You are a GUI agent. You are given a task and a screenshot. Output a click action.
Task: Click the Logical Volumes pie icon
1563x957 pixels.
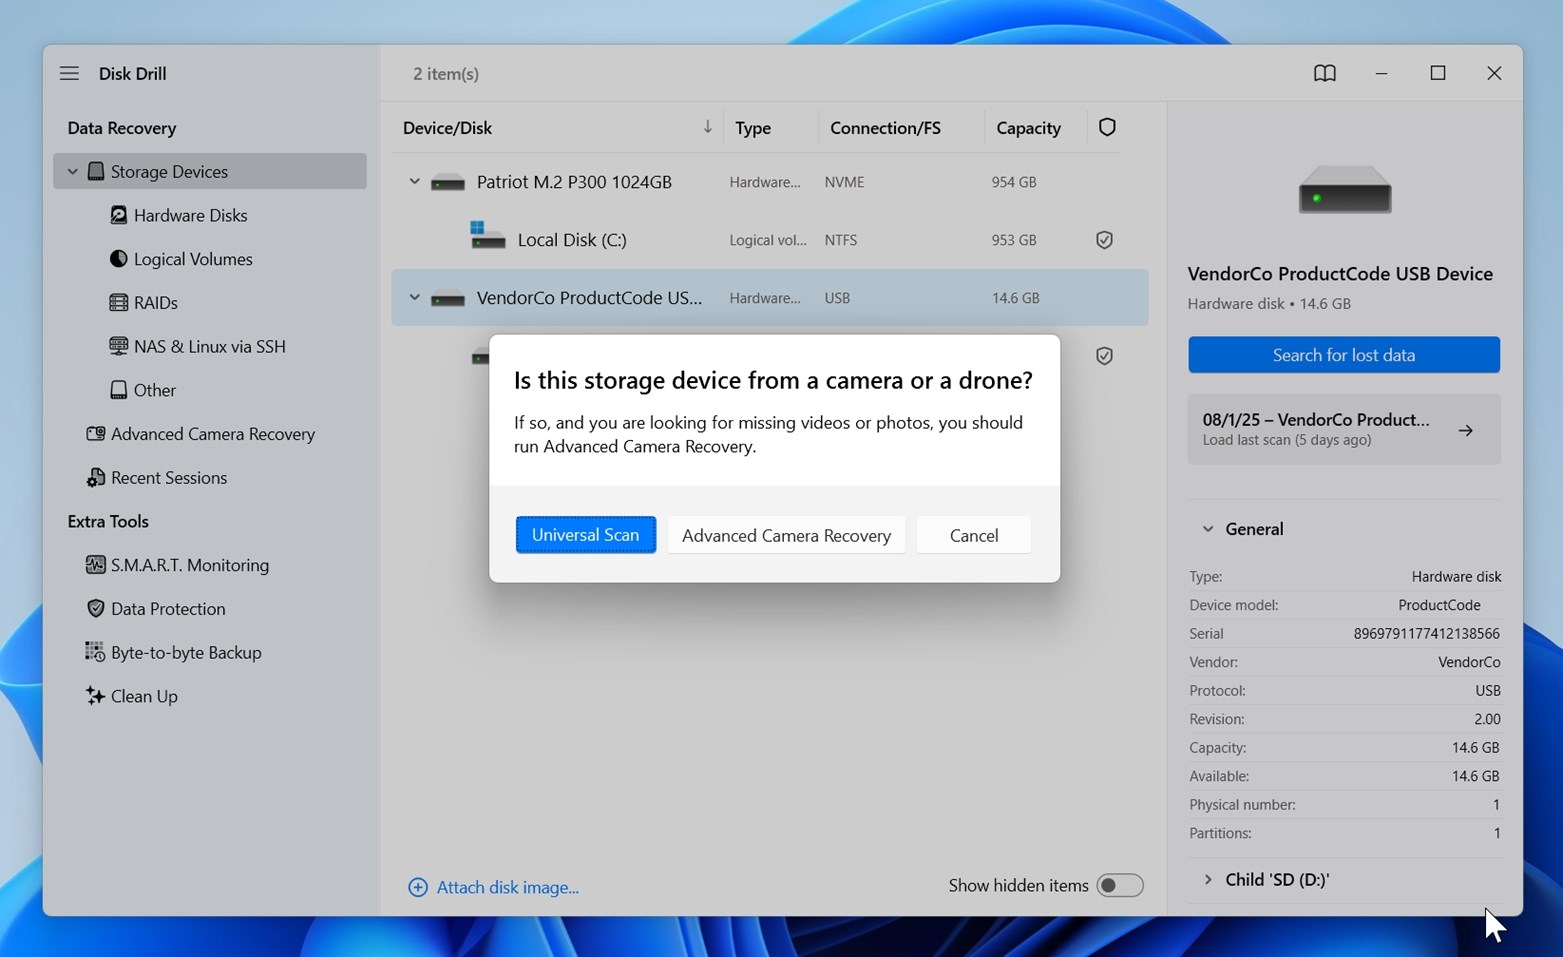point(118,259)
